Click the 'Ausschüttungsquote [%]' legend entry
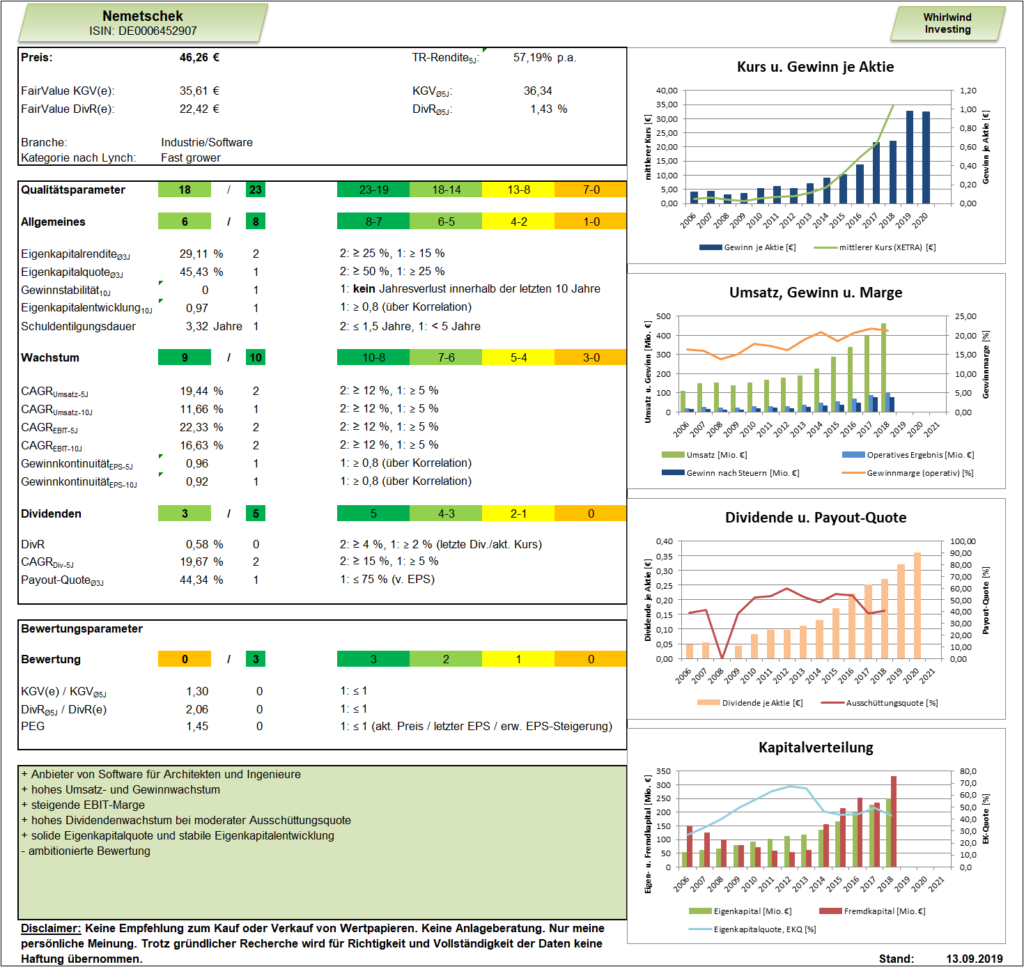Image resolution: width=1024 pixels, height=967 pixels. 880,703
